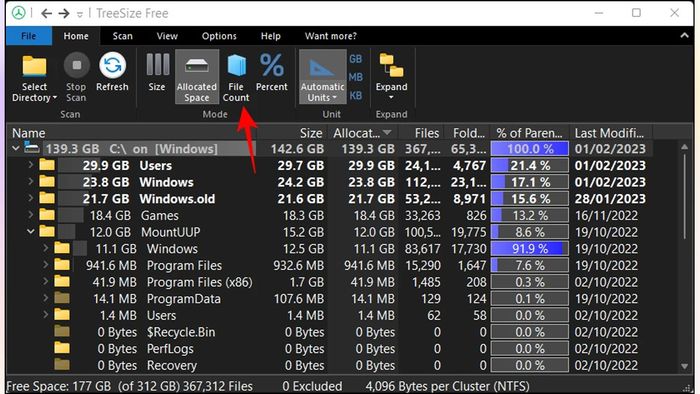Set display unit to KB
This screenshot has height=394, width=700.
(x=356, y=95)
